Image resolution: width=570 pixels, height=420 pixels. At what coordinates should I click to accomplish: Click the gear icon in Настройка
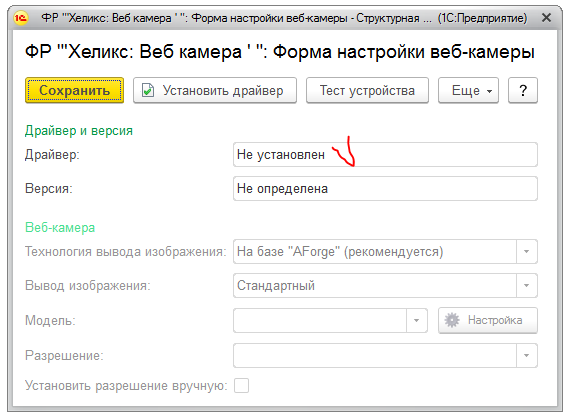(452, 320)
